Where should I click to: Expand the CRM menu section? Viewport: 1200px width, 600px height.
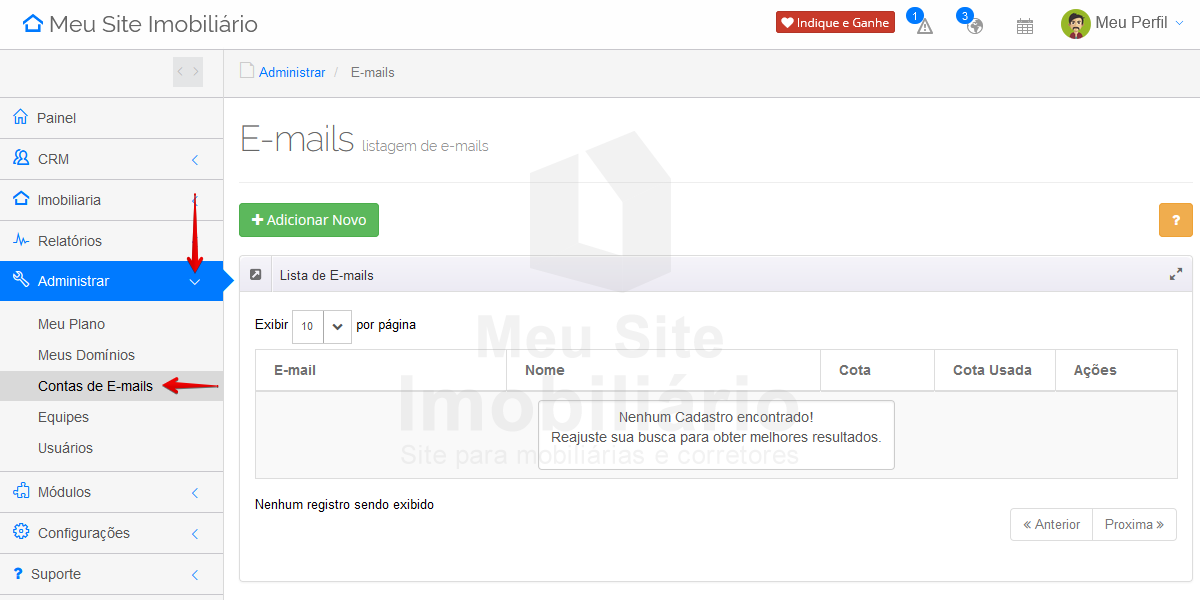[x=111, y=159]
